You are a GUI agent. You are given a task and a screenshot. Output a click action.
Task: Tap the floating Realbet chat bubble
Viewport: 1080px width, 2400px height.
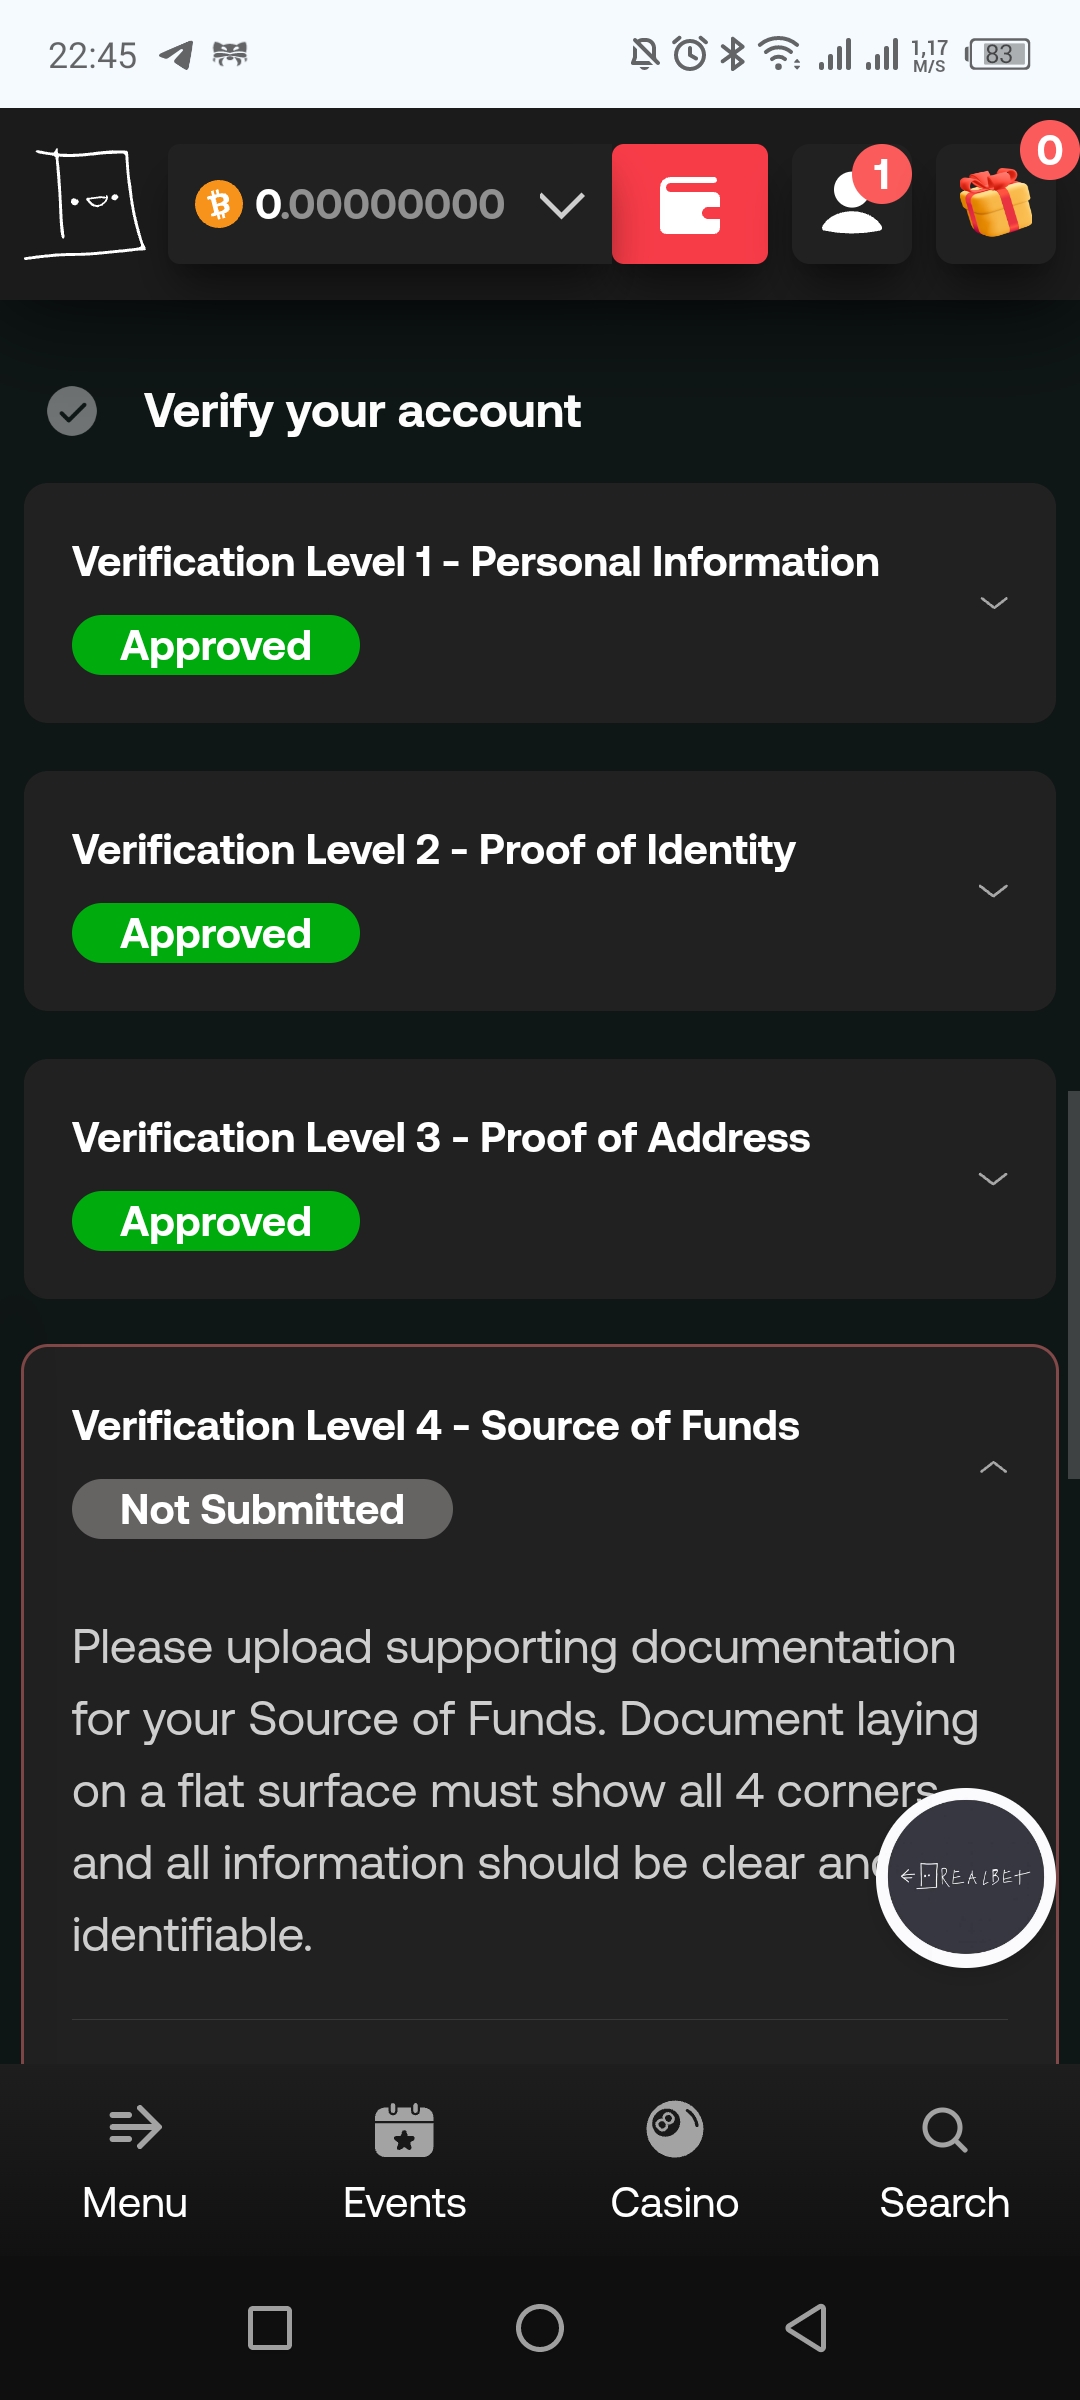coord(965,1877)
